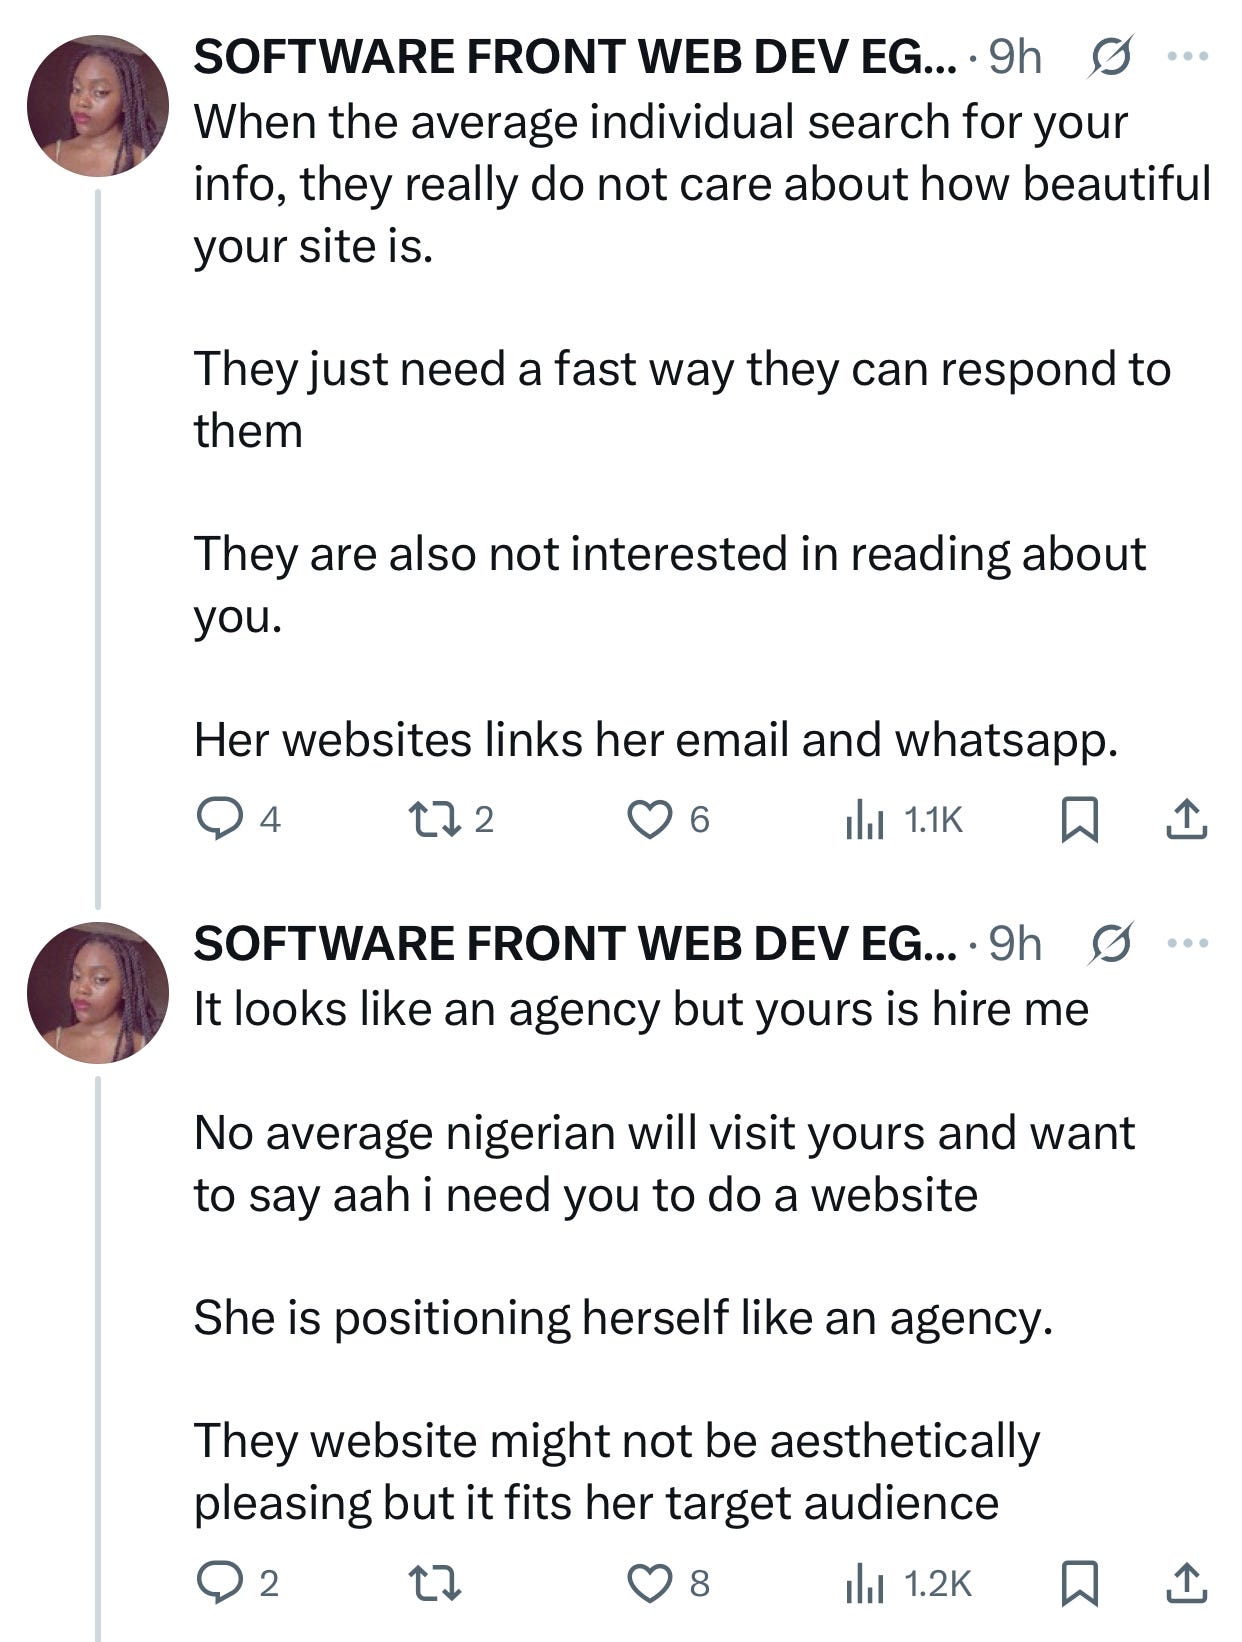1242x1642 pixels.
Task: Like the first tweet
Action: (648, 820)
